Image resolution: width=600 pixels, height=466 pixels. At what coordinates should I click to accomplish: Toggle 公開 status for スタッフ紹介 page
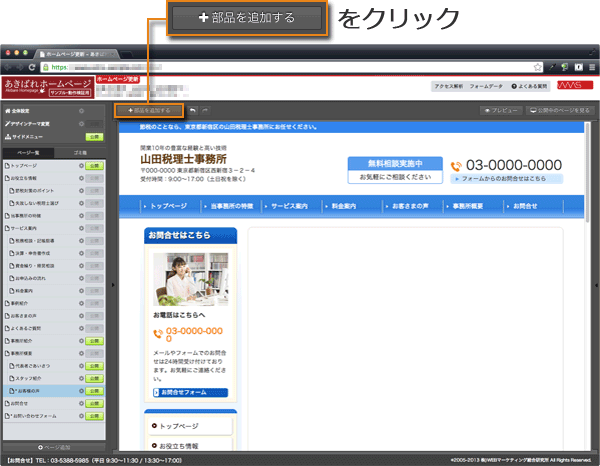[93, 380]
